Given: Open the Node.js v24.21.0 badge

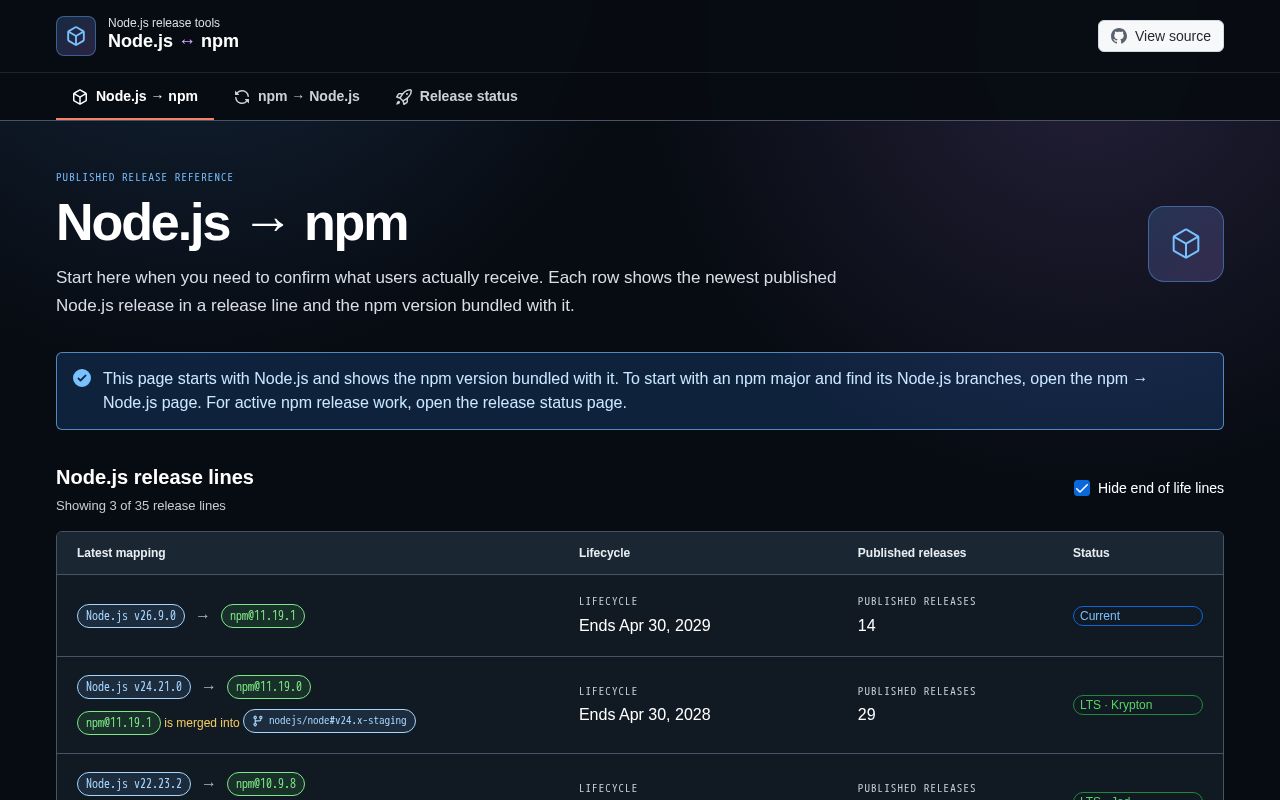Looking at the screenshot, I should click(x=134, y=687).
